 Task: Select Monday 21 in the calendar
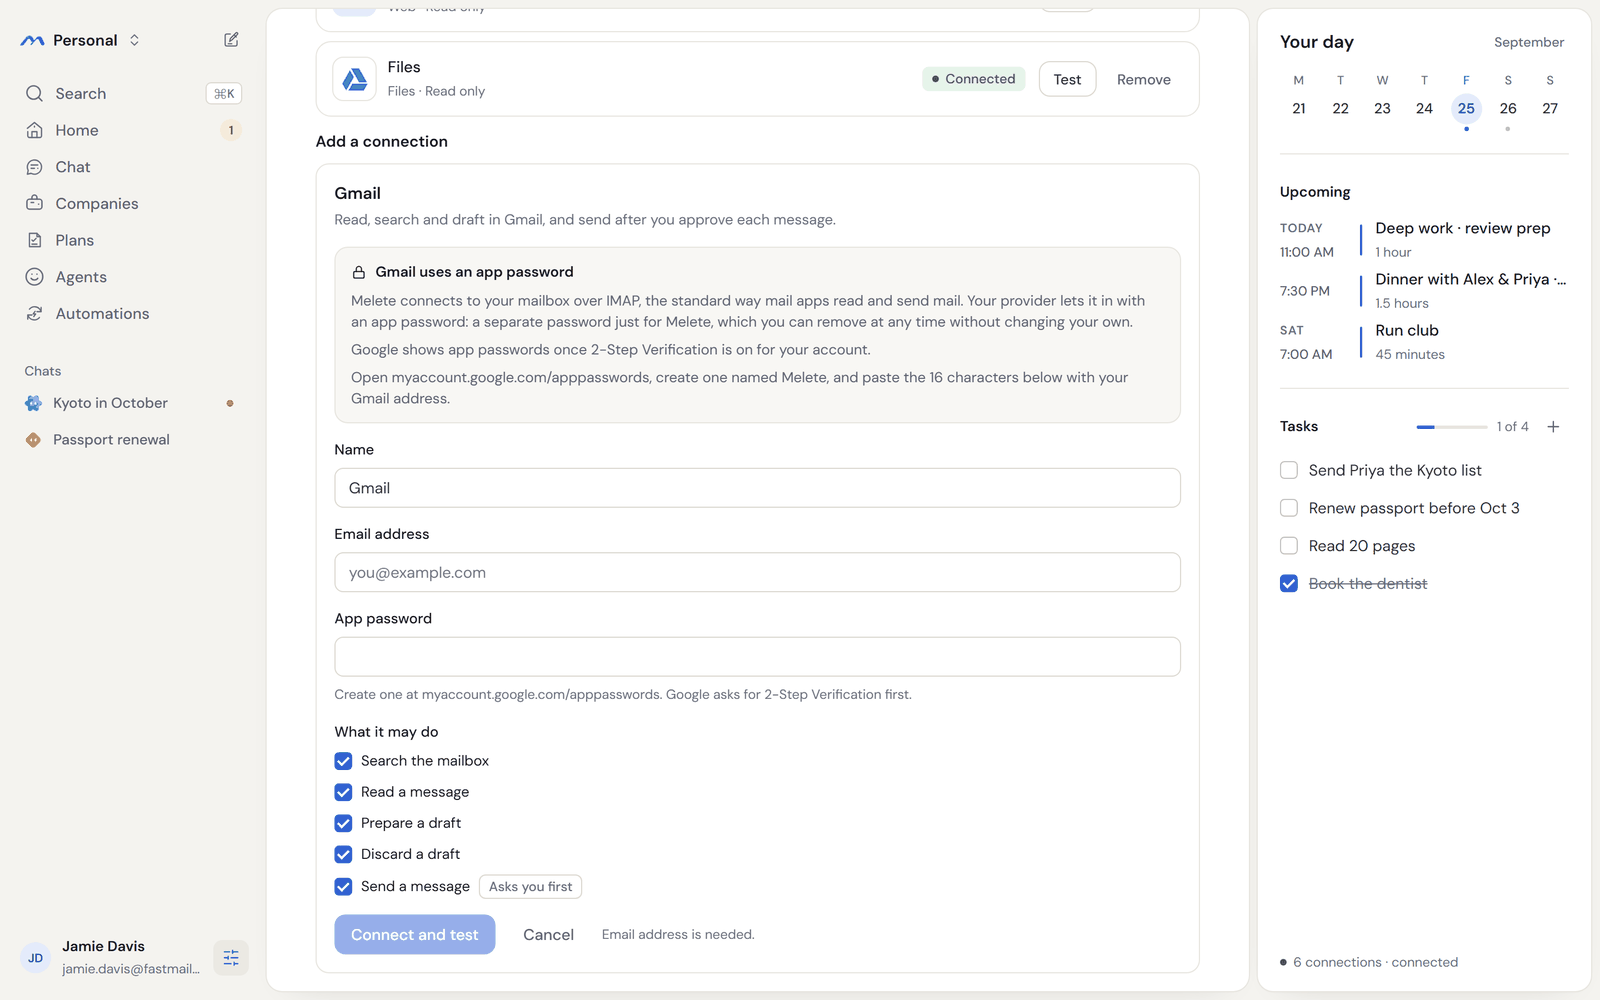pyautogui.click(x=1298, y=108)
